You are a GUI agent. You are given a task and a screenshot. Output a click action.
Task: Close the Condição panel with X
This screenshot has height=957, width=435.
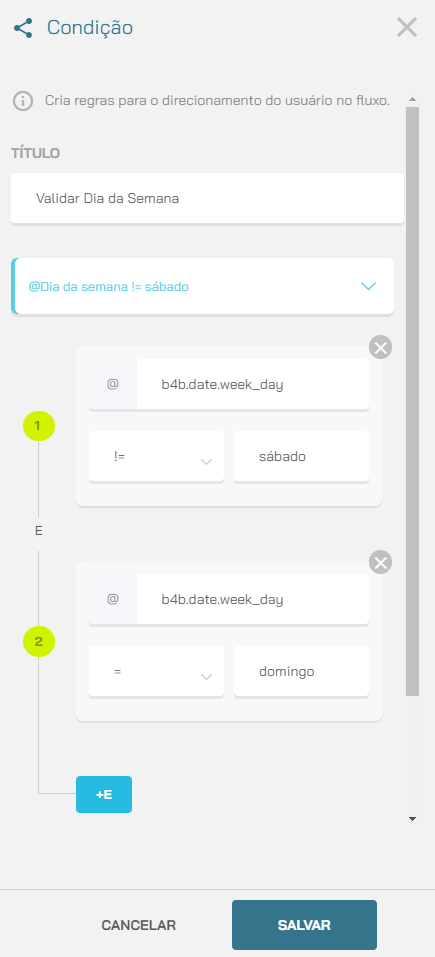407,27
